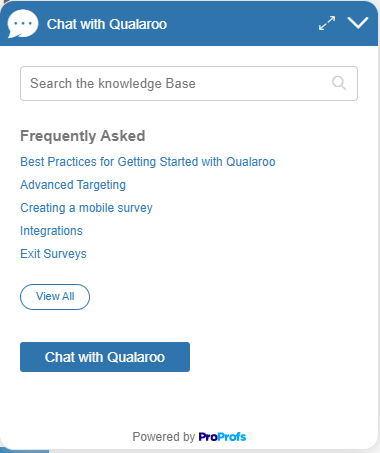
Task: Expand the chat widget with the diagonal arrows icon
Action: point(327,23)
